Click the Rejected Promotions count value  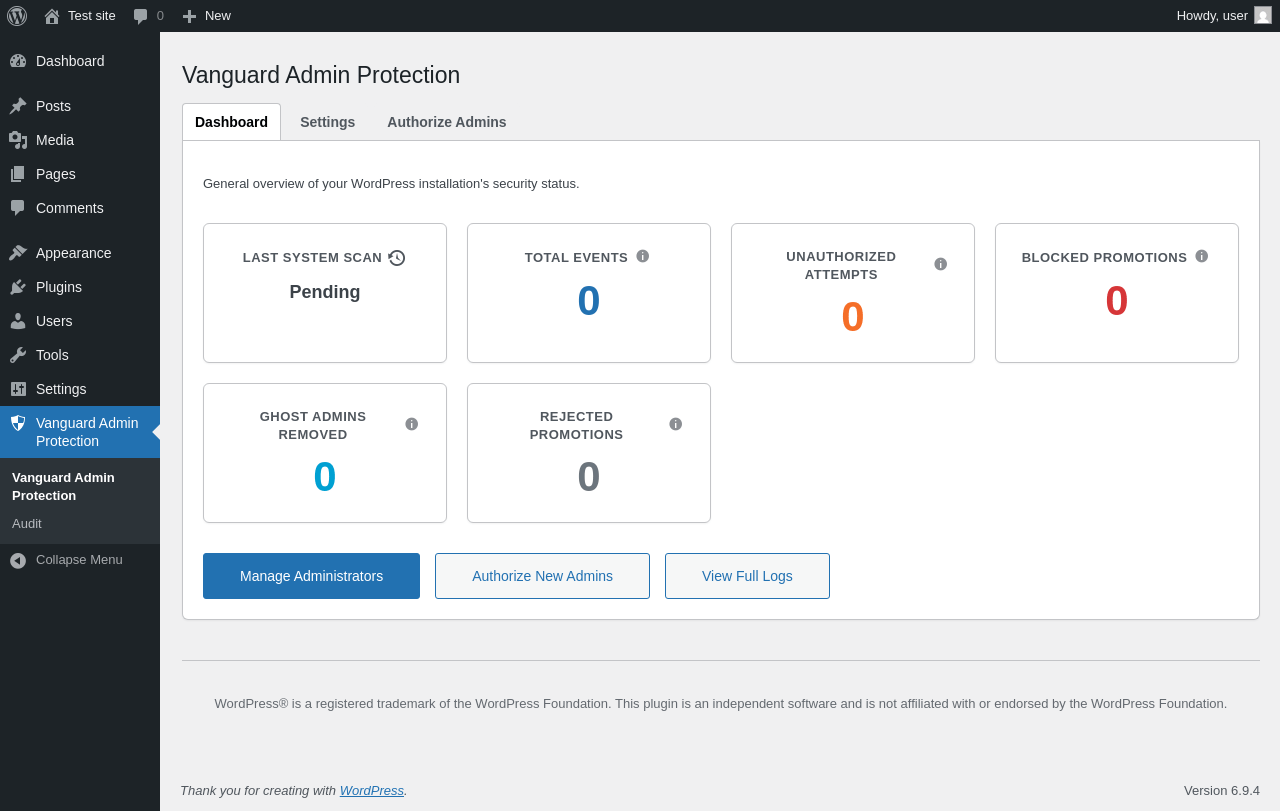pyautogui.click(x=589, y=477)
